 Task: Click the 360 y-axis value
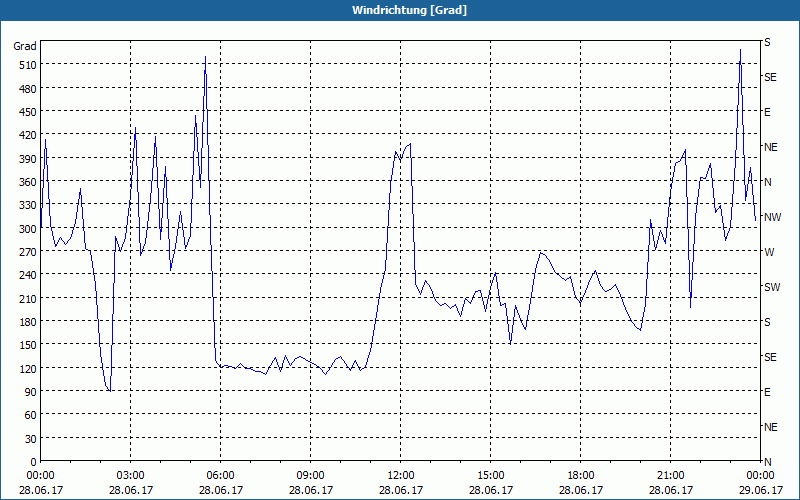pyautogui.click(x=28, y=182)
